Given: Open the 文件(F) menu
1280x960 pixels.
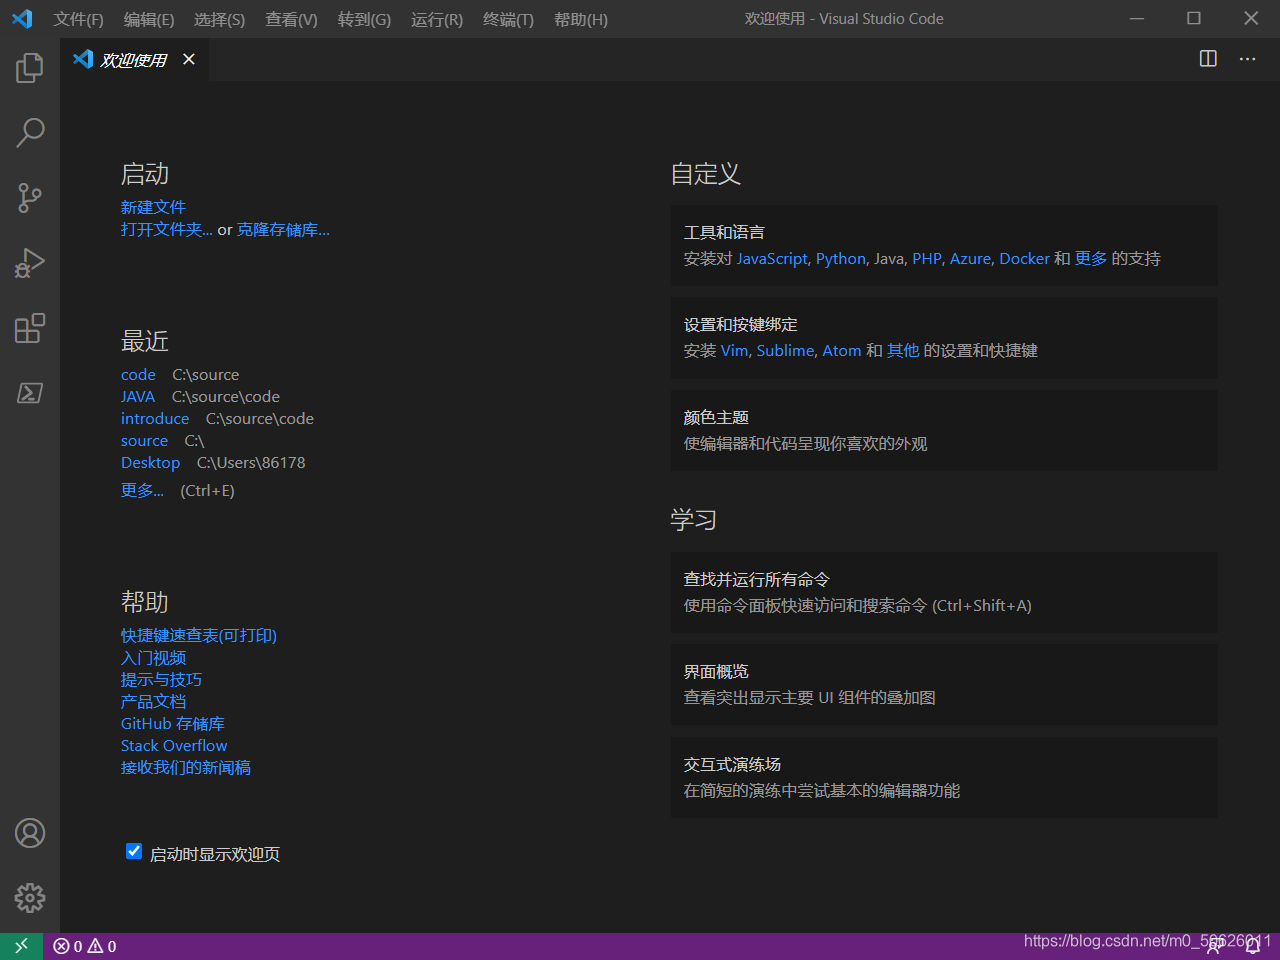Looking at the screenshot, I should click(78, 19).
